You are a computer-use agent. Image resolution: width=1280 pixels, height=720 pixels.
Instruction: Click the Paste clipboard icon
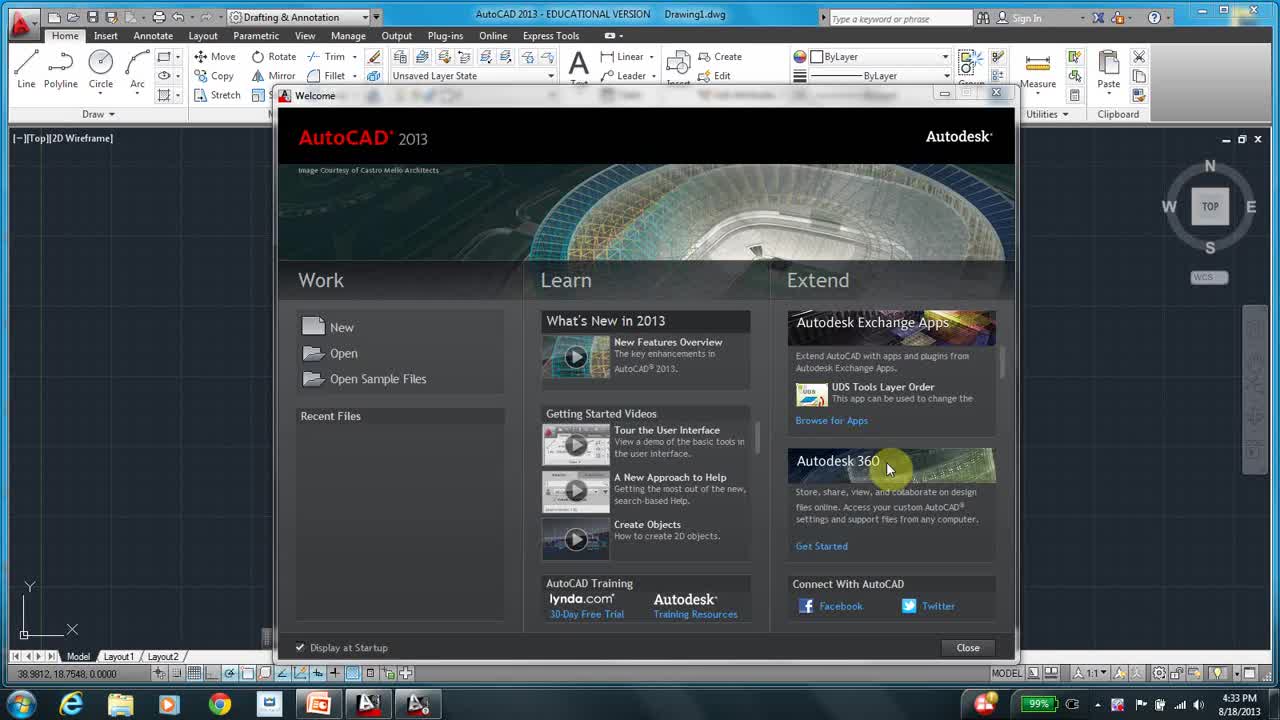click(x=1108, y=68)
